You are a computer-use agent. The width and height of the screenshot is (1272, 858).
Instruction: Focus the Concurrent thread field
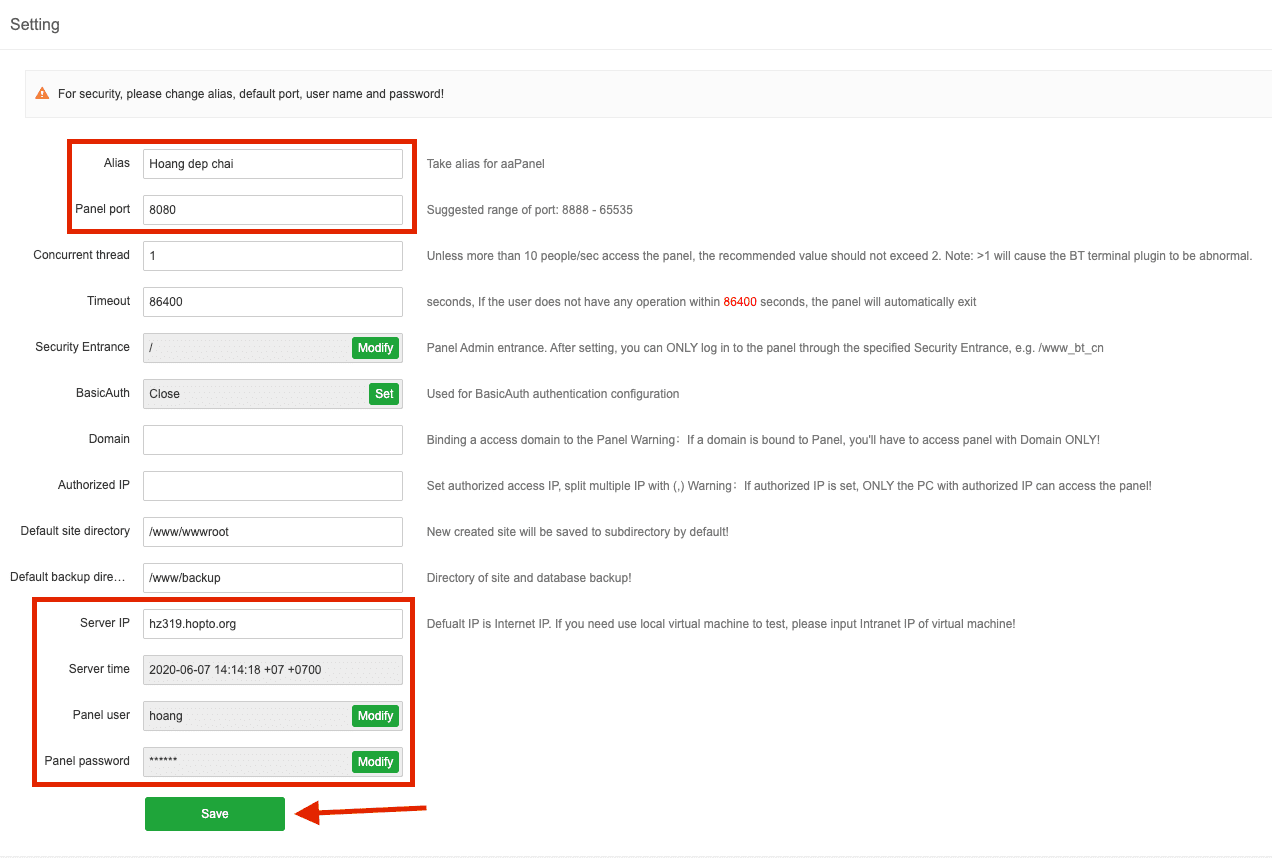point(272,256)
